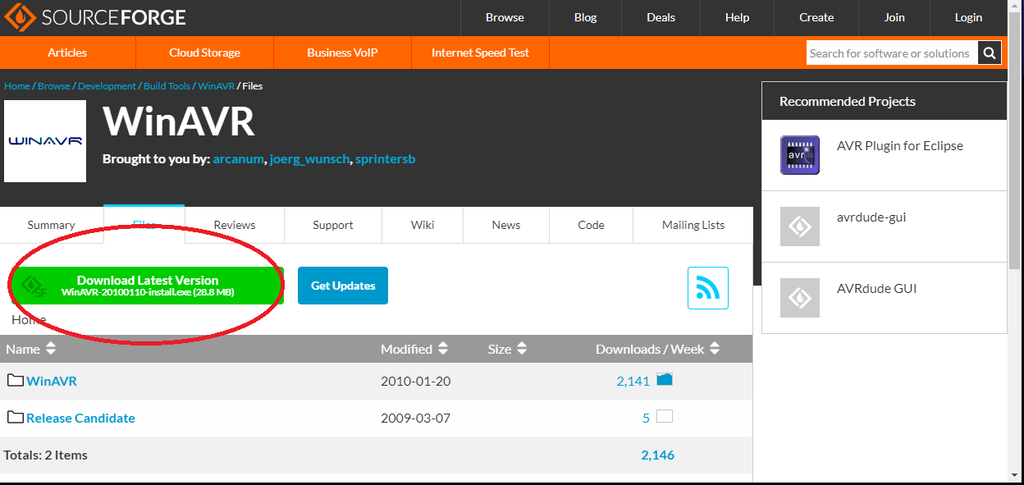Viewport: 1024px width, 485px height.
Task: Click the Download Latest Version button
Action: (147, 286)
